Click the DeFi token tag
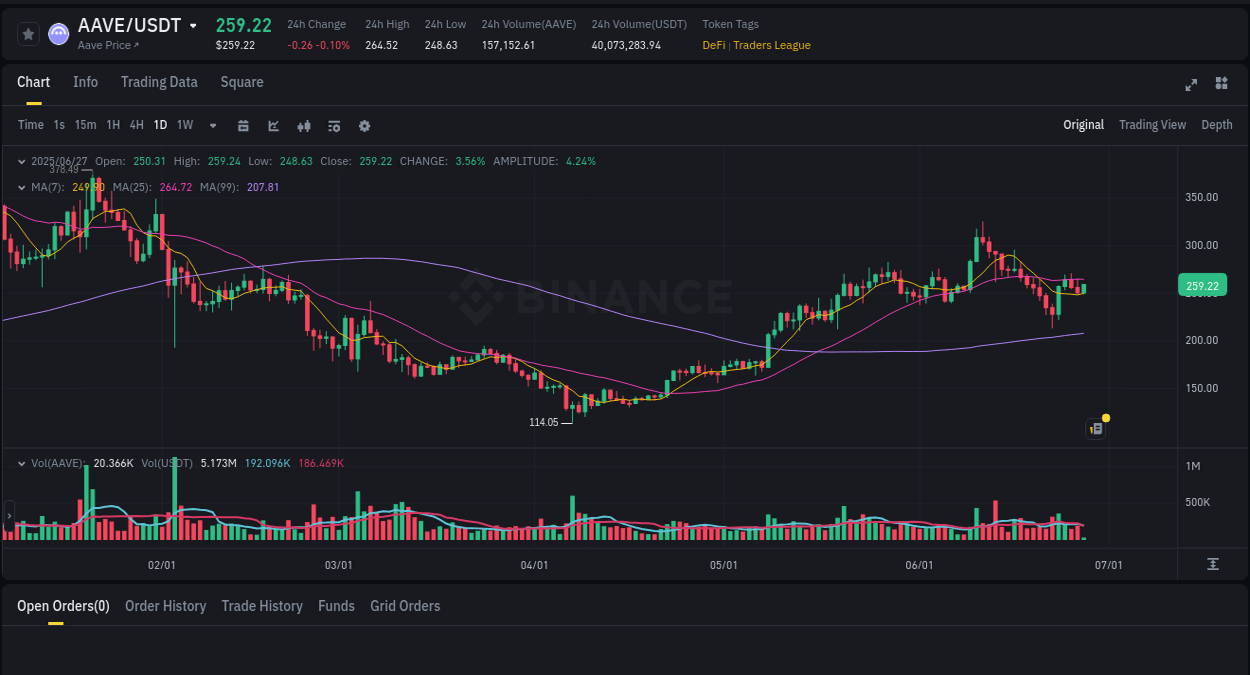 (x=712, y=45)
